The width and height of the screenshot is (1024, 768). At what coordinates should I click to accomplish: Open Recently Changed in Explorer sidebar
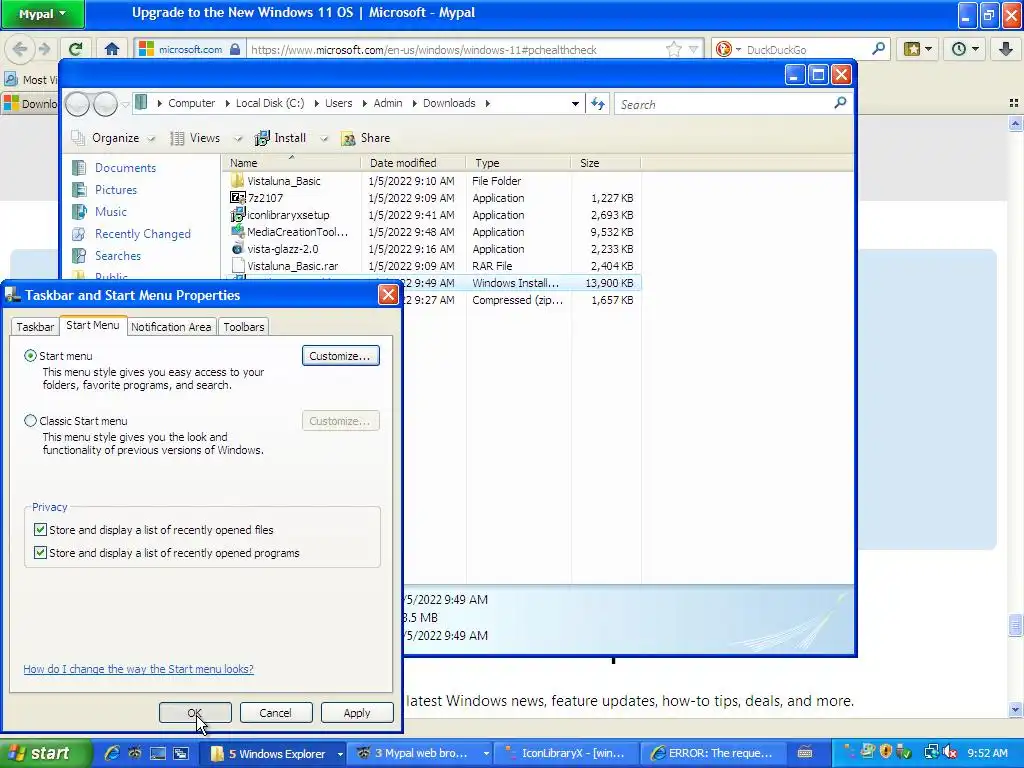(142, 234)
